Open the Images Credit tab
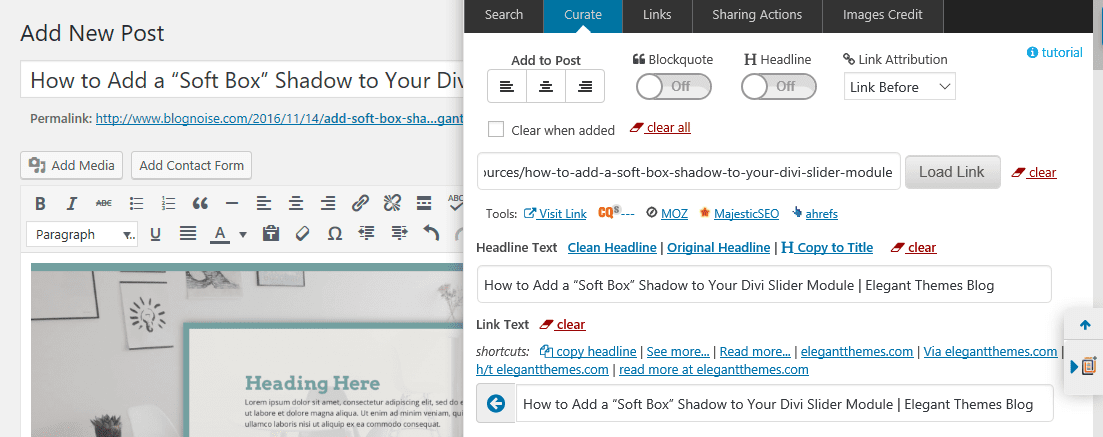The image size is (1103, 437). click(x=882, y=15)
